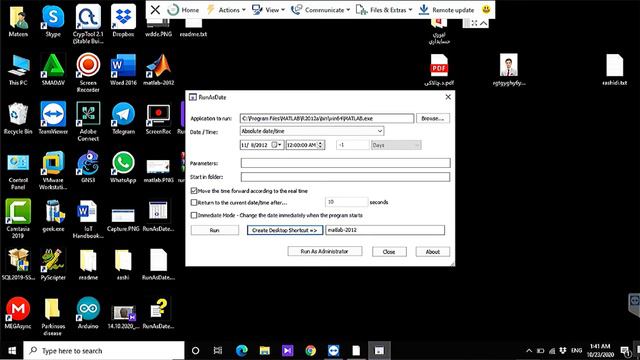Open TeamViewer View menu
The height and width of the screenshot is (360, 640).
268,10
